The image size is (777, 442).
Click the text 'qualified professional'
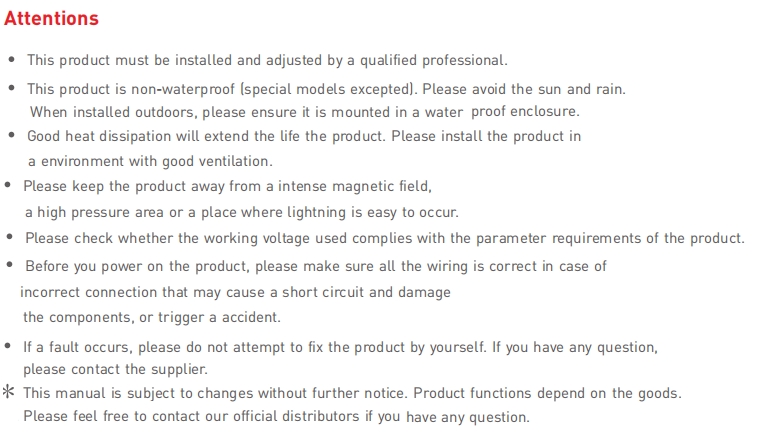[432, 60]
